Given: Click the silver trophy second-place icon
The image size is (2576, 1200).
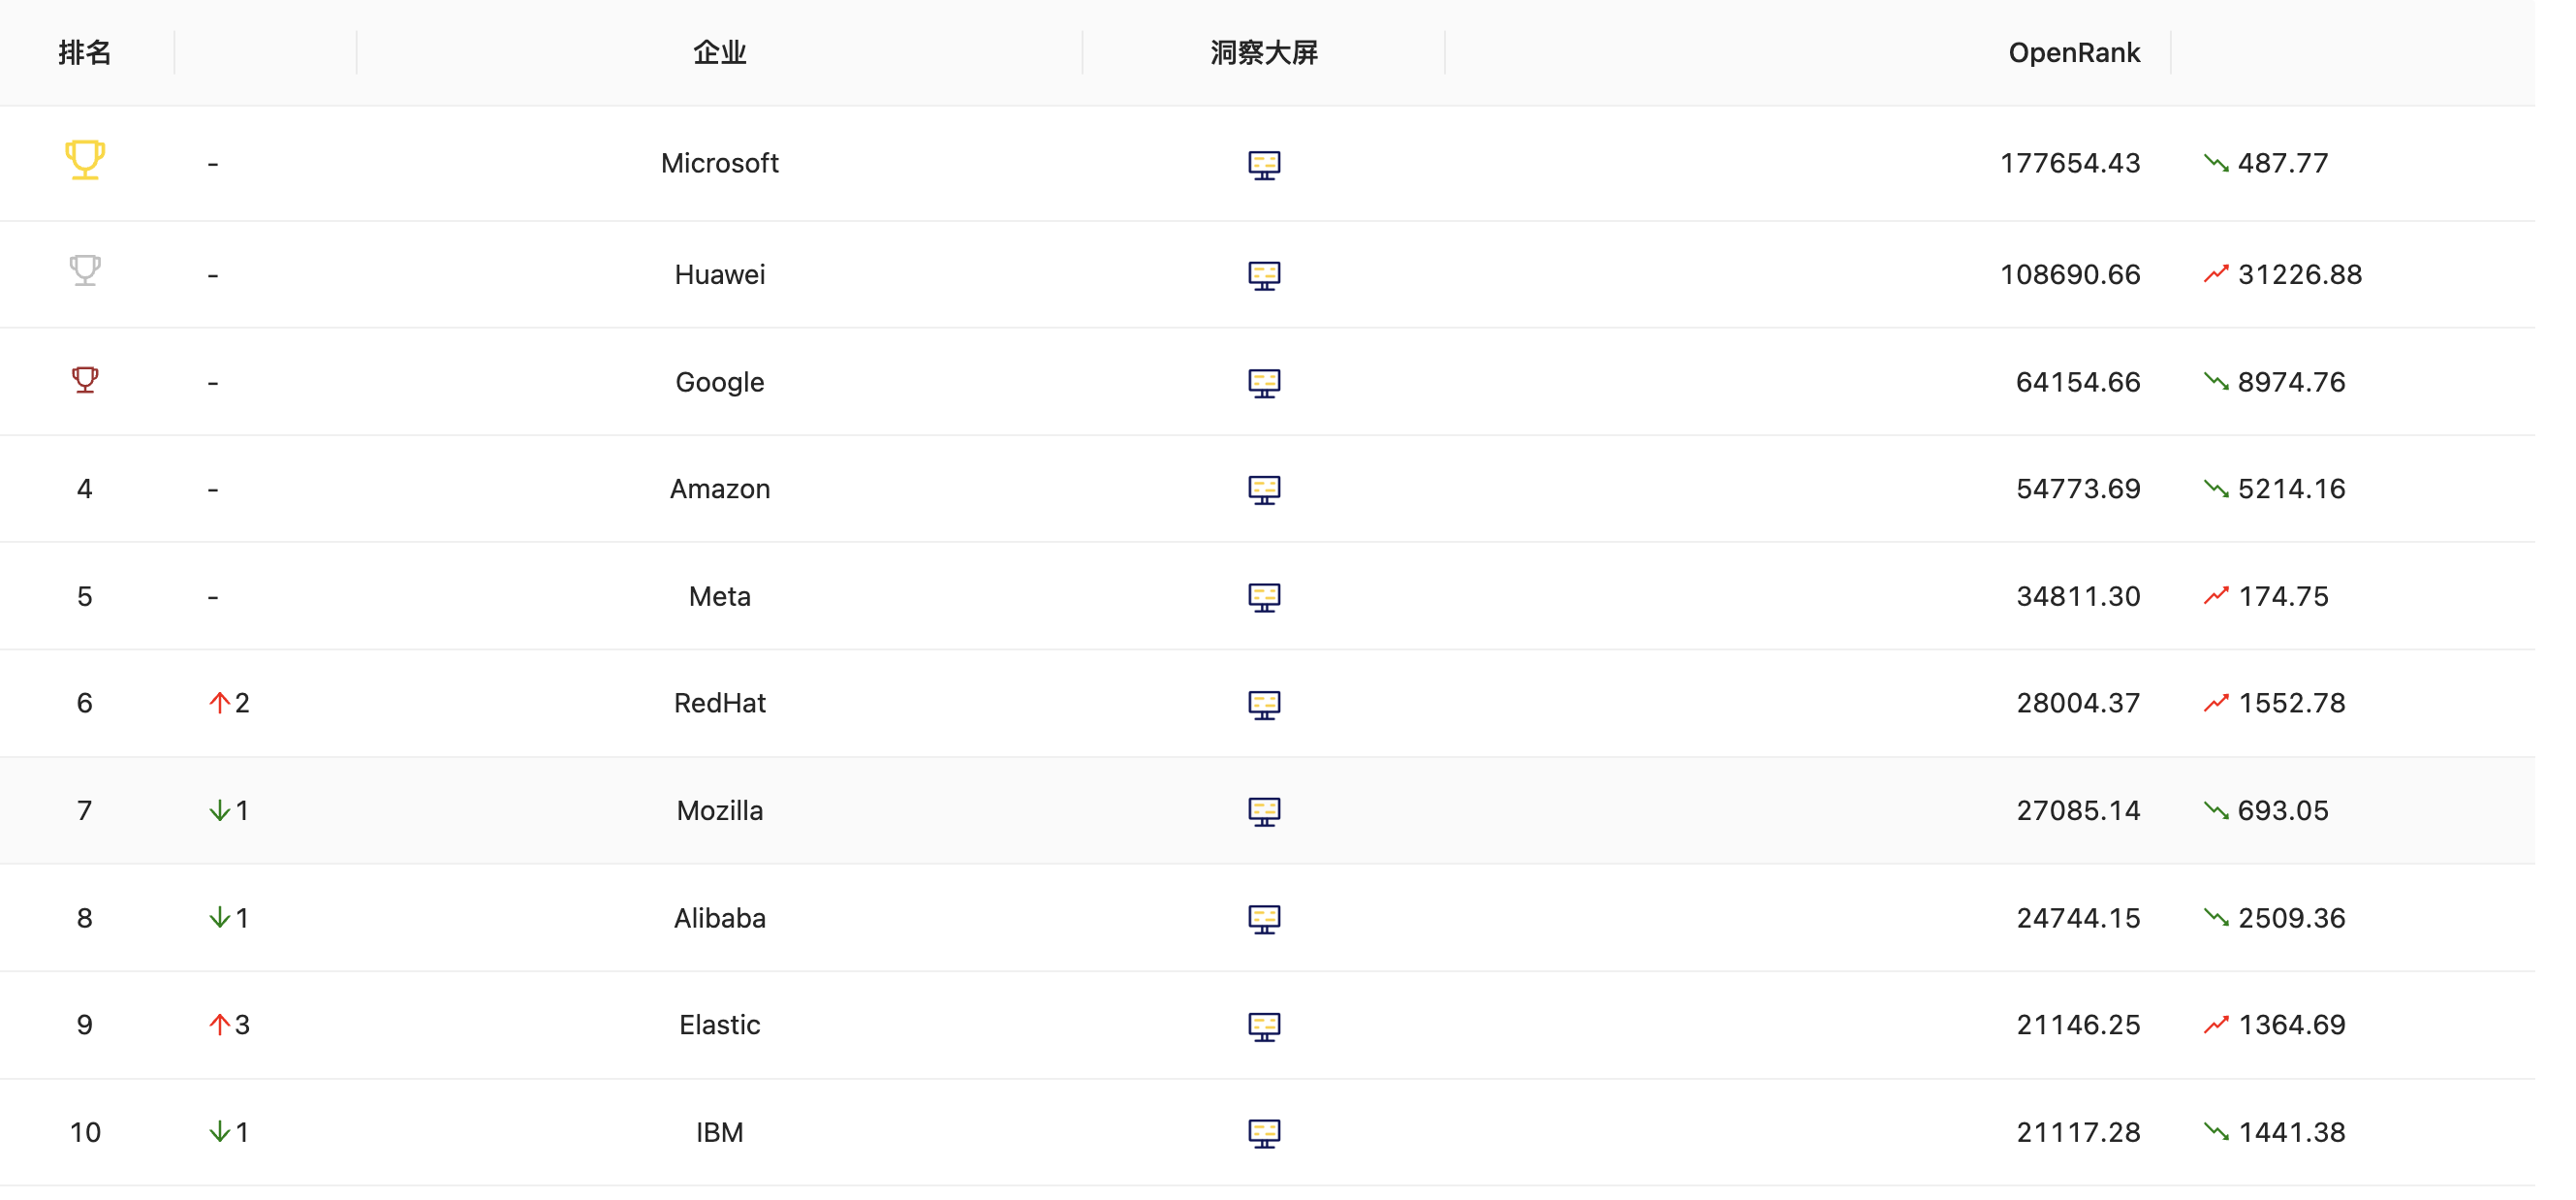Looking at the screenshot, I should click(85, 270).
